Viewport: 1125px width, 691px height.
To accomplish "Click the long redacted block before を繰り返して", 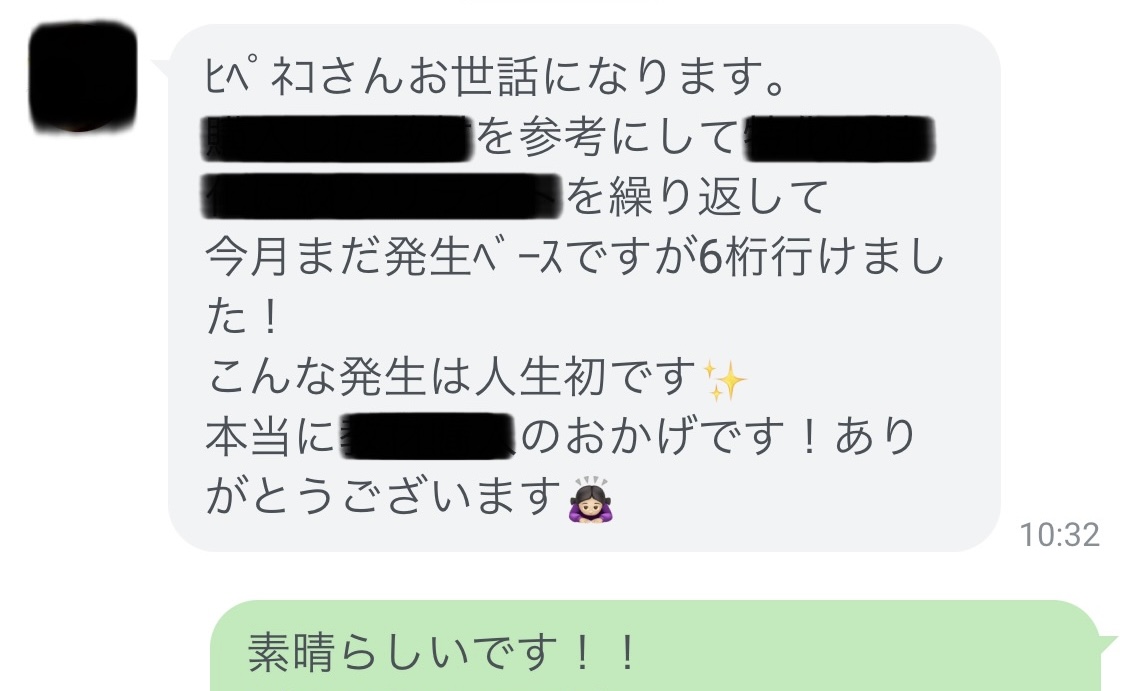I will [382, 196].
